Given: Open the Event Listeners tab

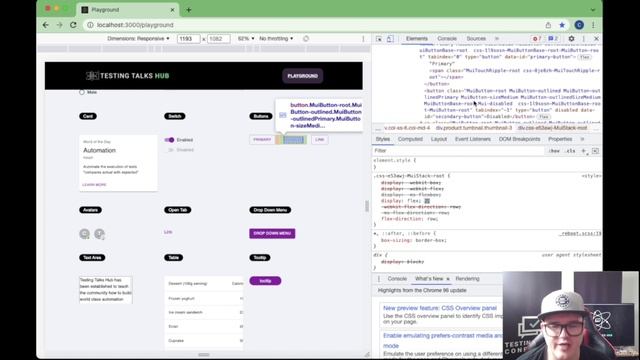Looking at the screenshot, I should point(473,139).
